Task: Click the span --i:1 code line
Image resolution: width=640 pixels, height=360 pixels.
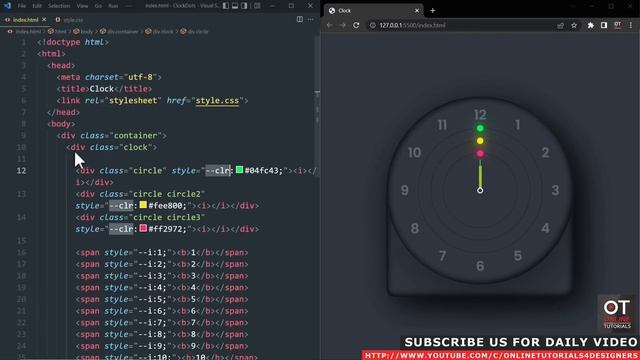Action: click(x=162, y=253)
